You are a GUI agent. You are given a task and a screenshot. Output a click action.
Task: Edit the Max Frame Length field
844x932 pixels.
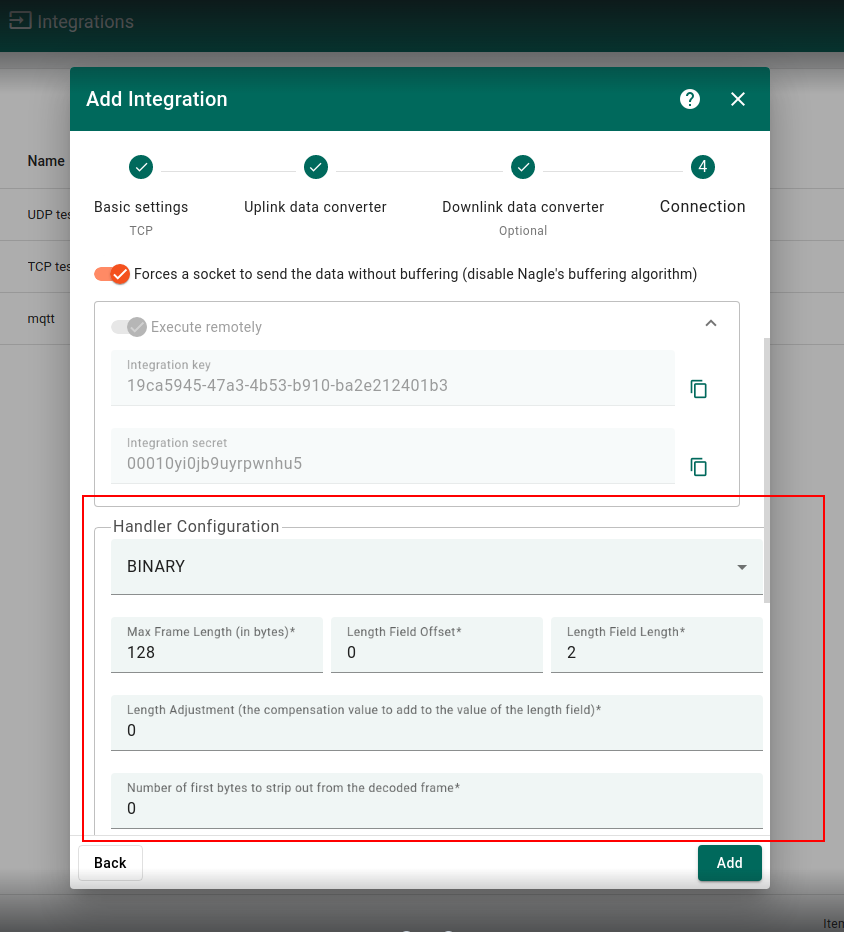pyautogui.click(x=216, y=651)
